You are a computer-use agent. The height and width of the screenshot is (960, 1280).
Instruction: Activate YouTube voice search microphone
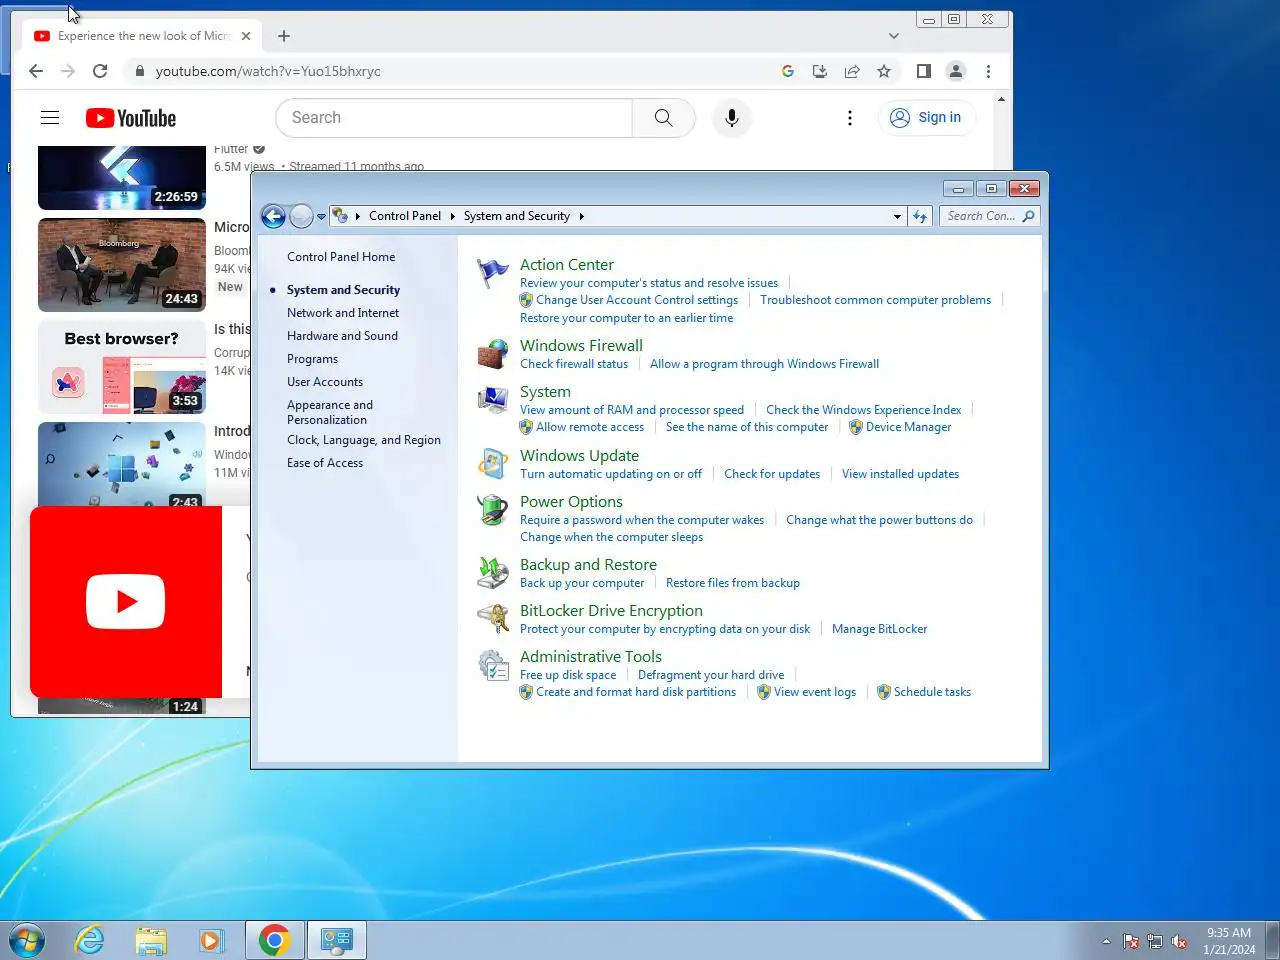[x=732, y=118]
